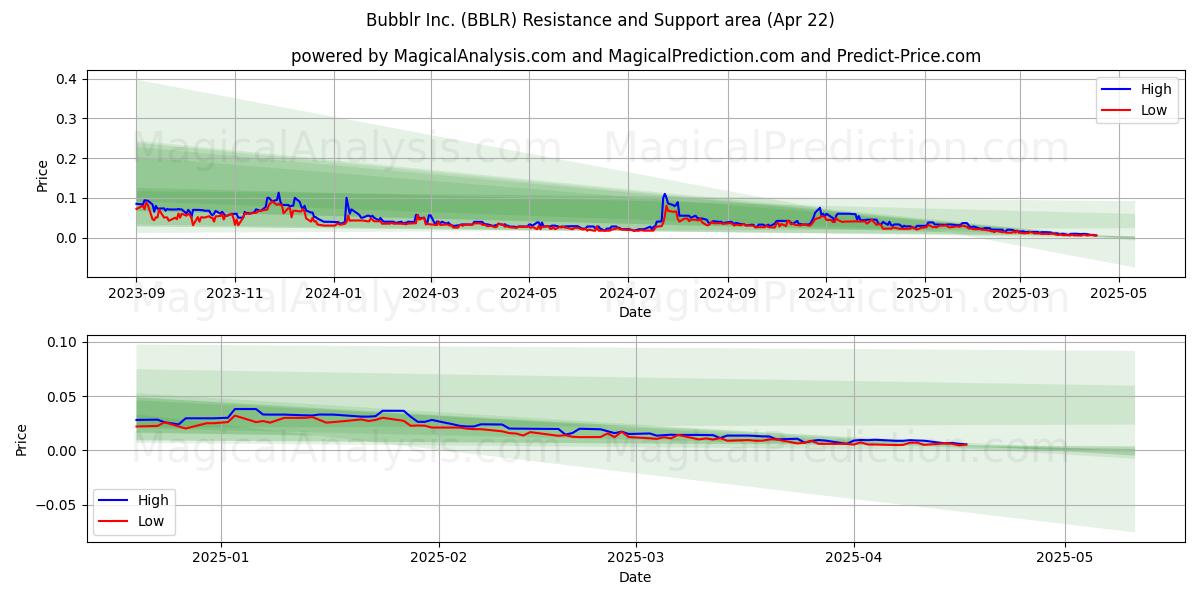This screenshot has width=1200, height=600.
Task: Click the '2023-11' x-axis label
Action: (235, 294)
